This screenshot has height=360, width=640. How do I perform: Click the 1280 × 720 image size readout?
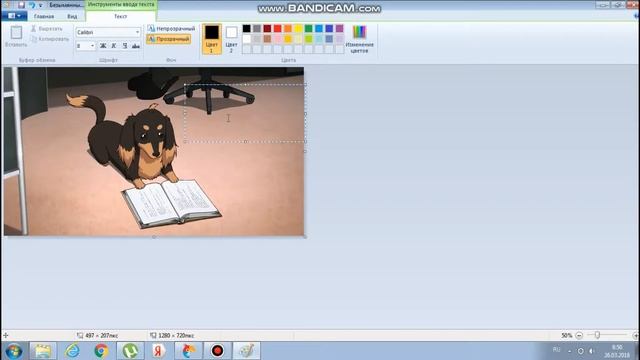tap(176, 336)
